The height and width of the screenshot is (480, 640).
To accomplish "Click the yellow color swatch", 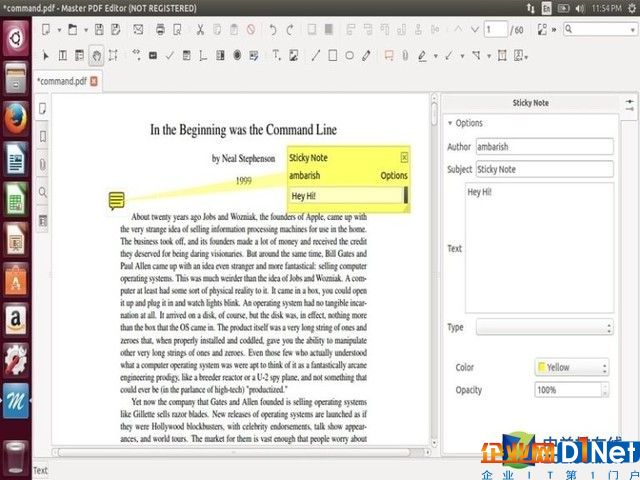I will coord(542,367).
